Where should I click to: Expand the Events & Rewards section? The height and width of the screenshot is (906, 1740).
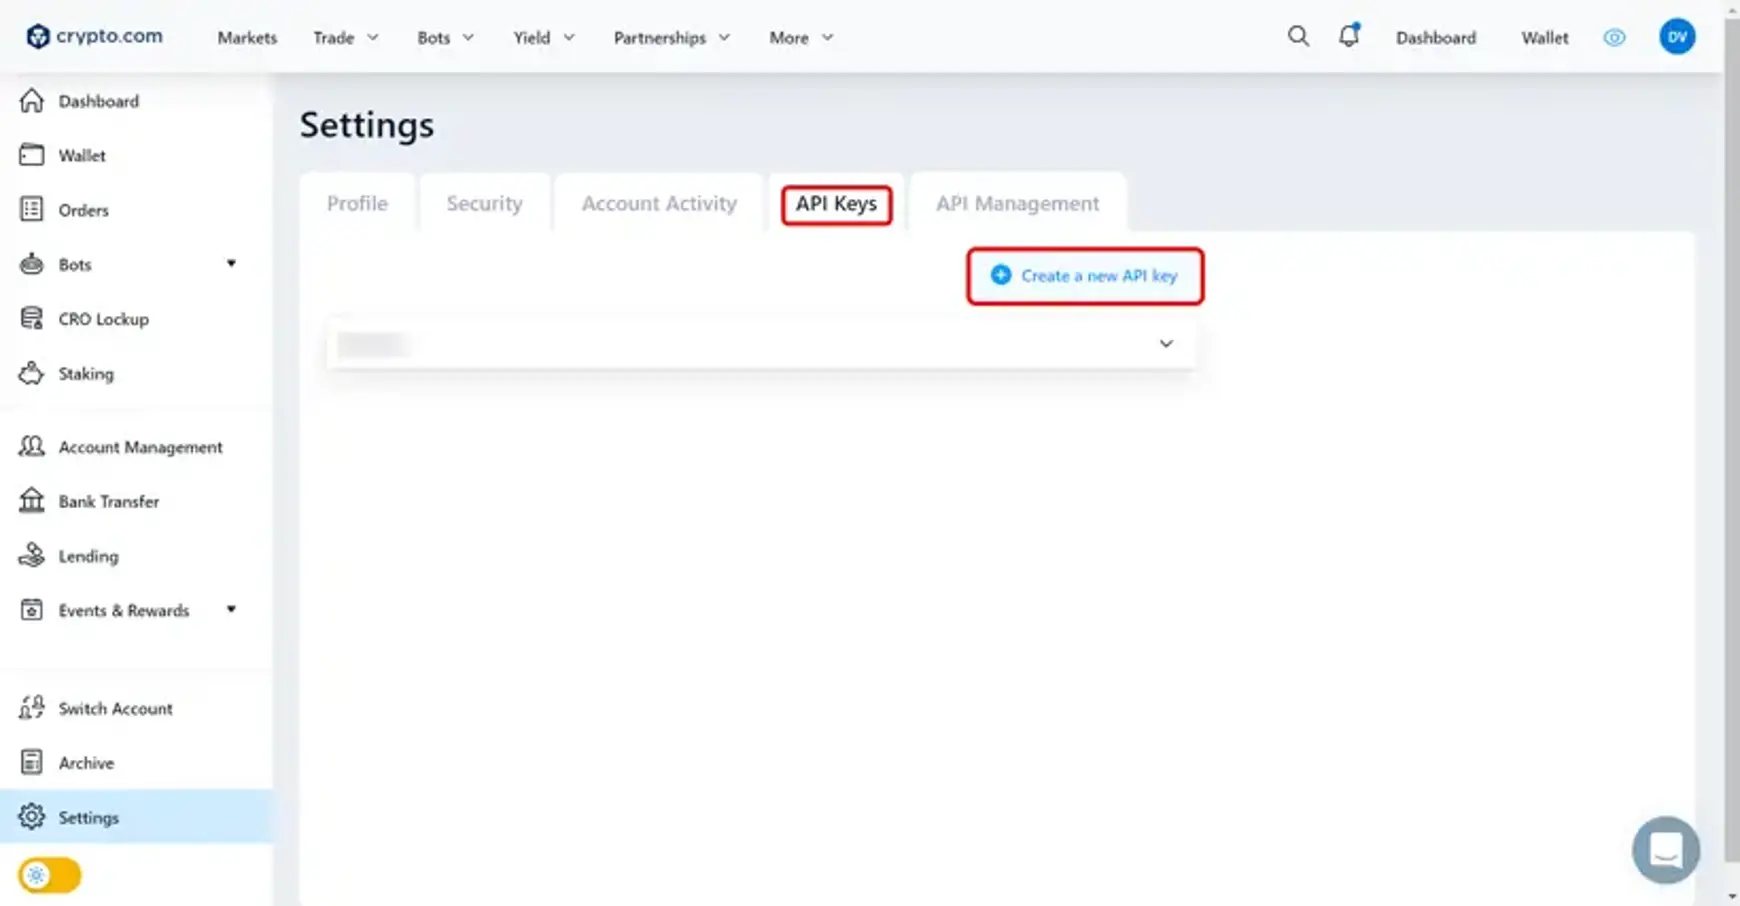pos(231,610)
